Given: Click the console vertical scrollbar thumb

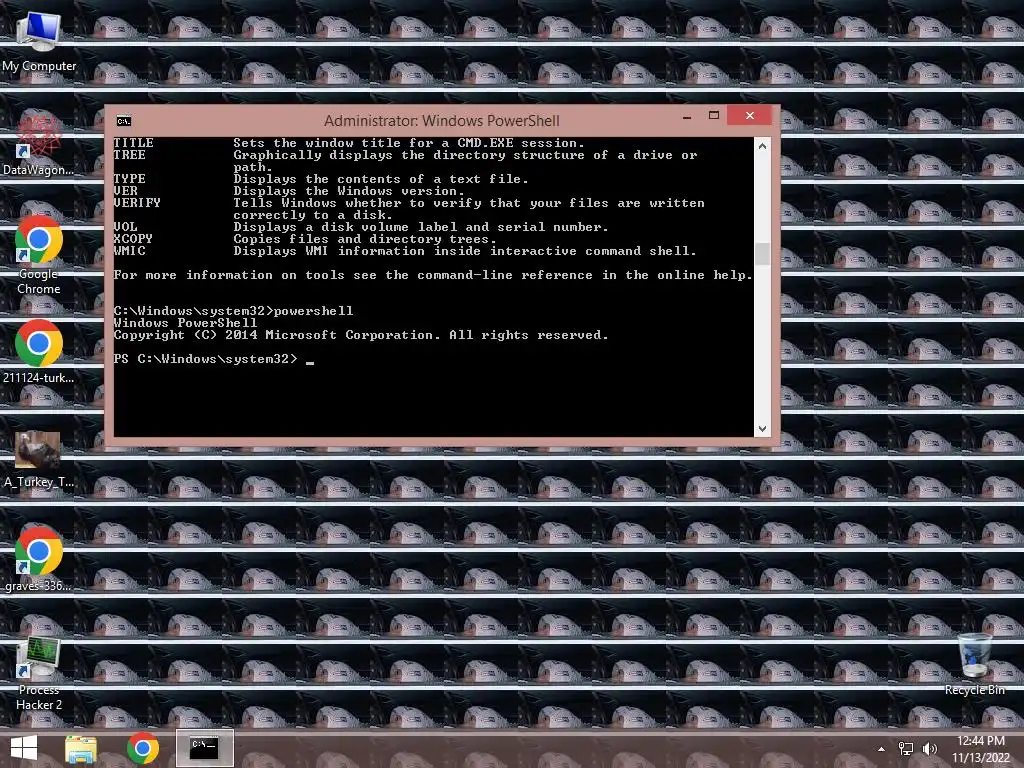Looking at the screenshot, I should 762,254.
